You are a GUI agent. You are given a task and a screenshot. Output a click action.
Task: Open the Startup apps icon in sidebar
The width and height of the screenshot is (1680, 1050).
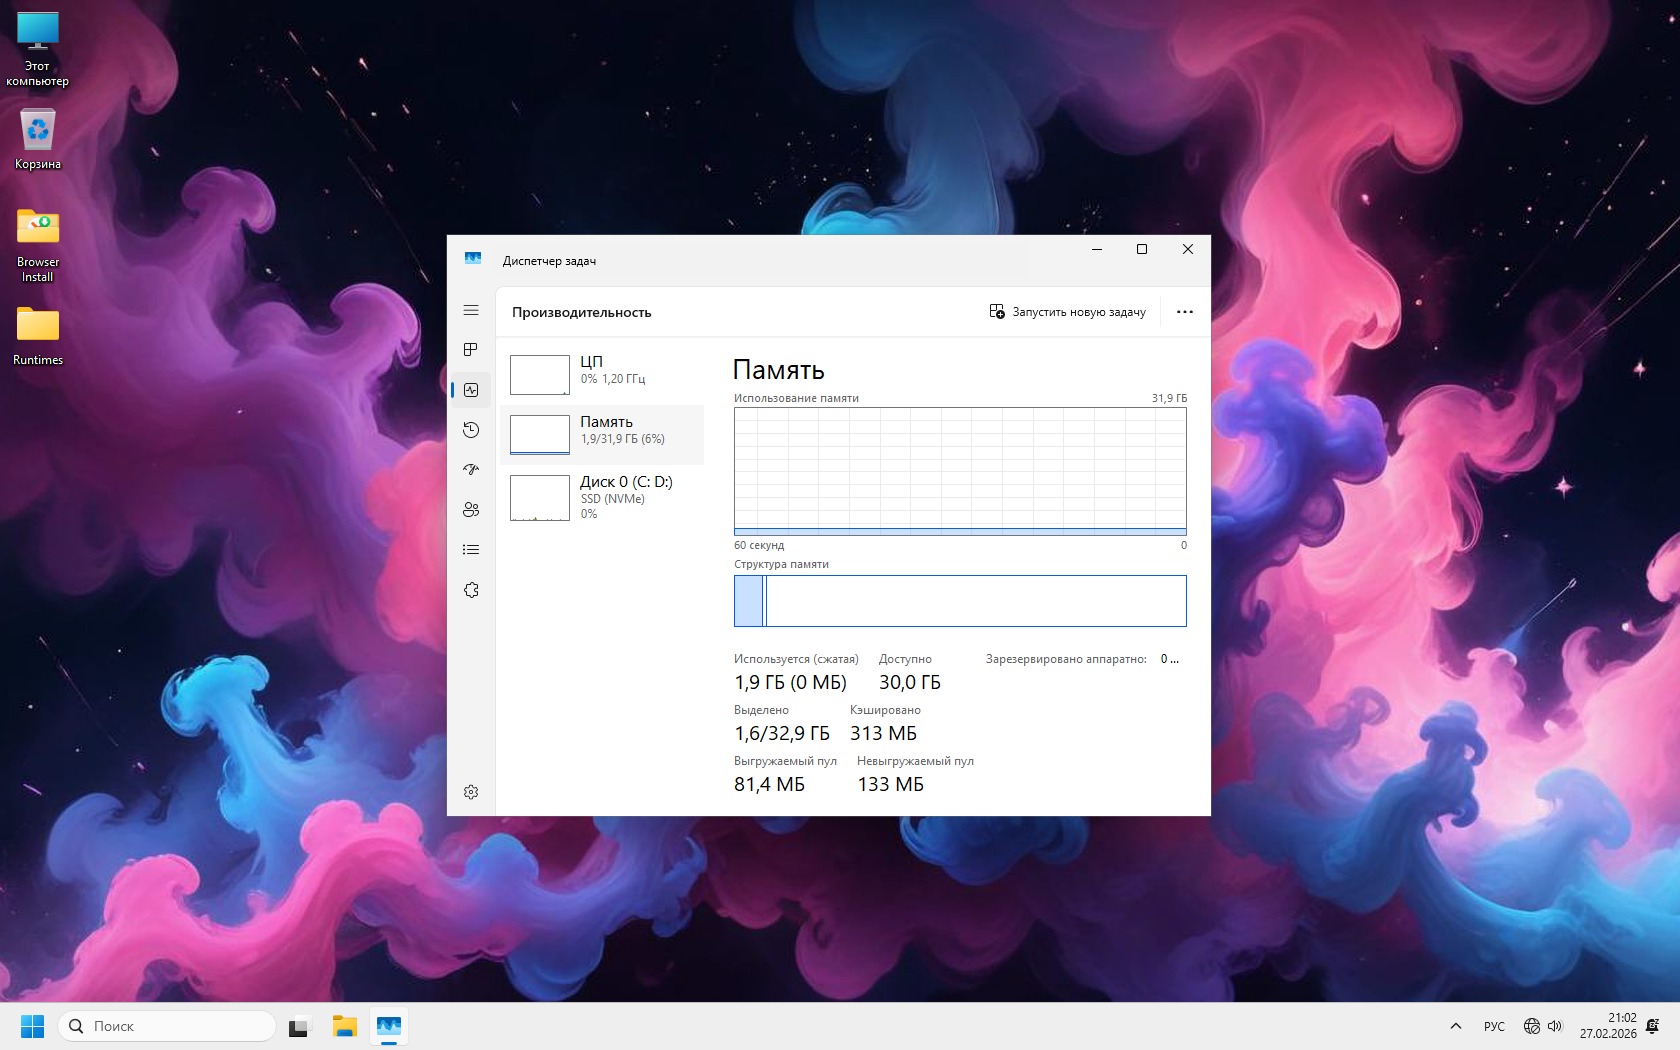pyautogui.click(x=471, y=470)
